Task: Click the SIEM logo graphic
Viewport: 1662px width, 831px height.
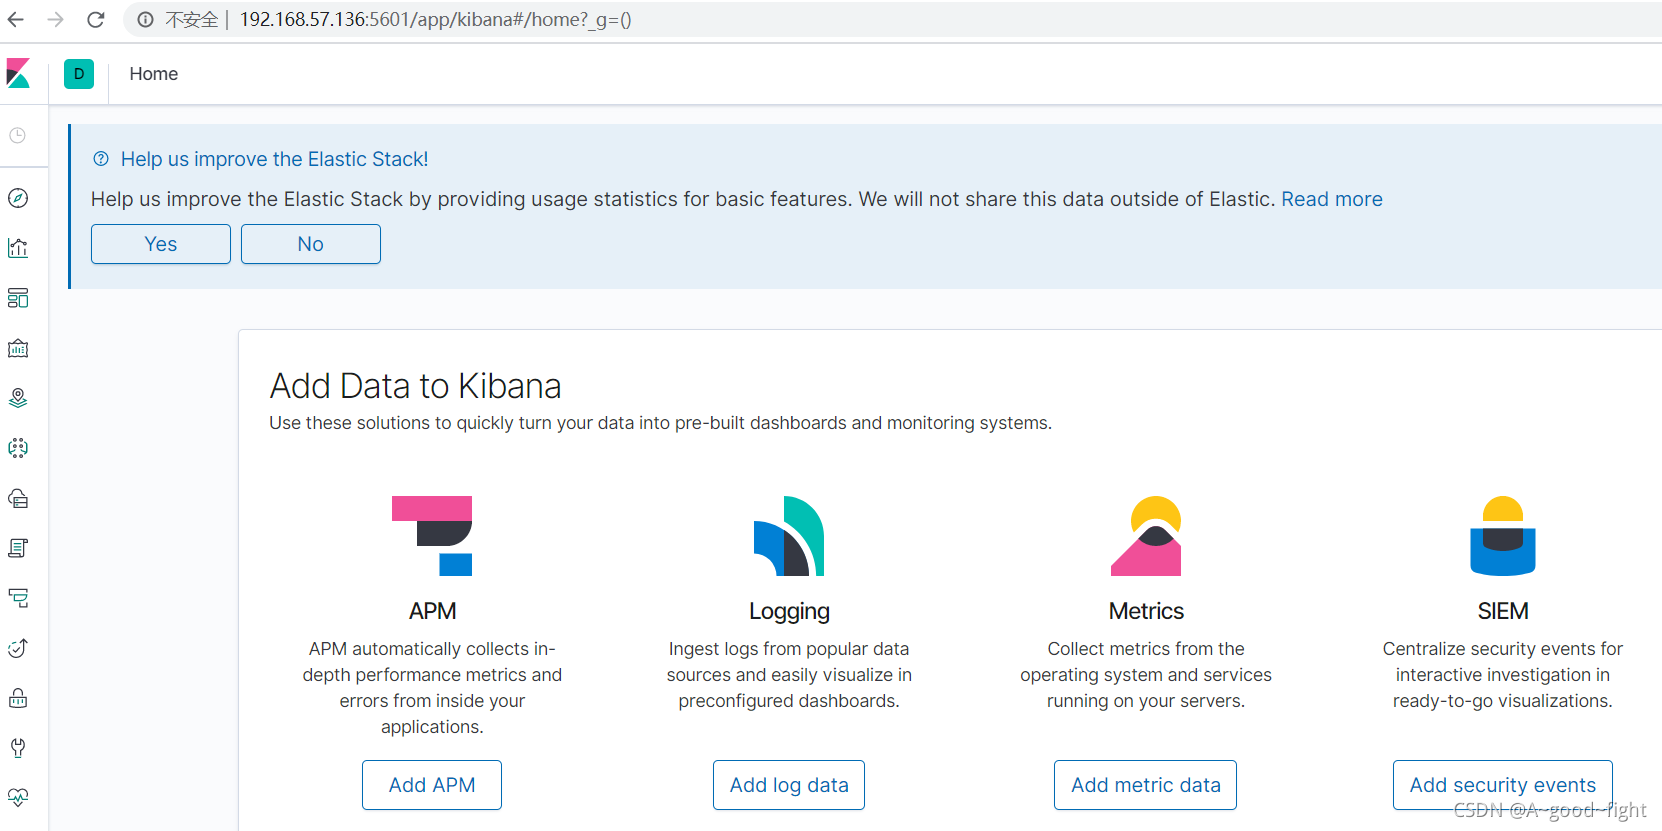Action: 1503,536
